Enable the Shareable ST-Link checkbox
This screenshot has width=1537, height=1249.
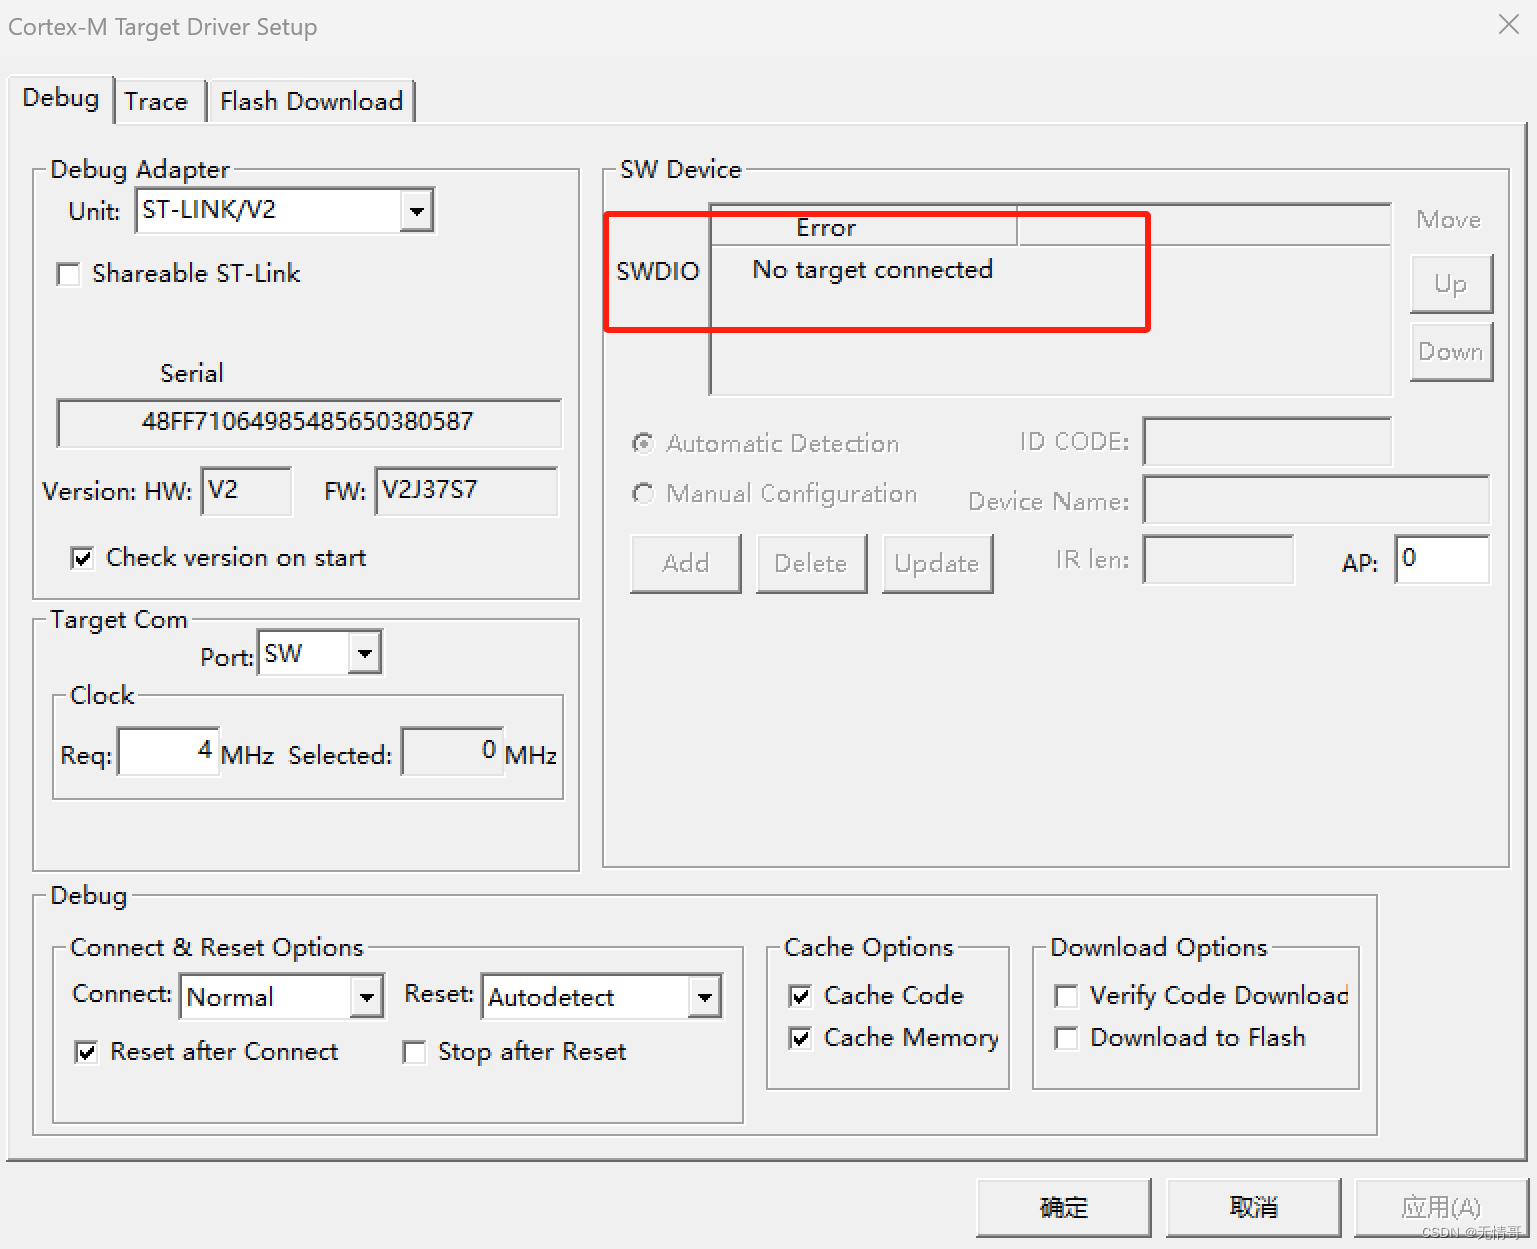[67, 274]
